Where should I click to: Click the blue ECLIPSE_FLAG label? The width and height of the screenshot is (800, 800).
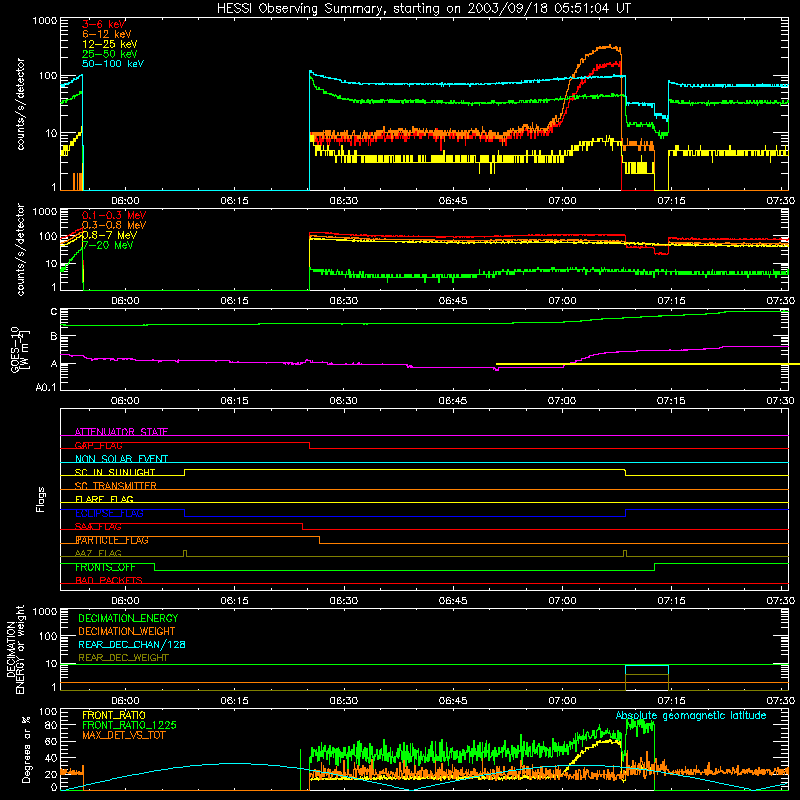109,513
